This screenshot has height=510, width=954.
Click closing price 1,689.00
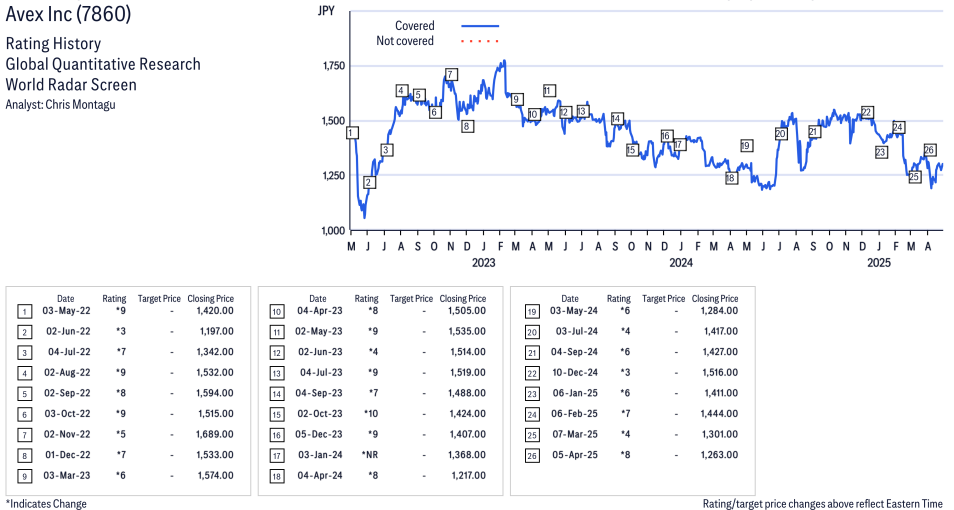coord(215,435)
